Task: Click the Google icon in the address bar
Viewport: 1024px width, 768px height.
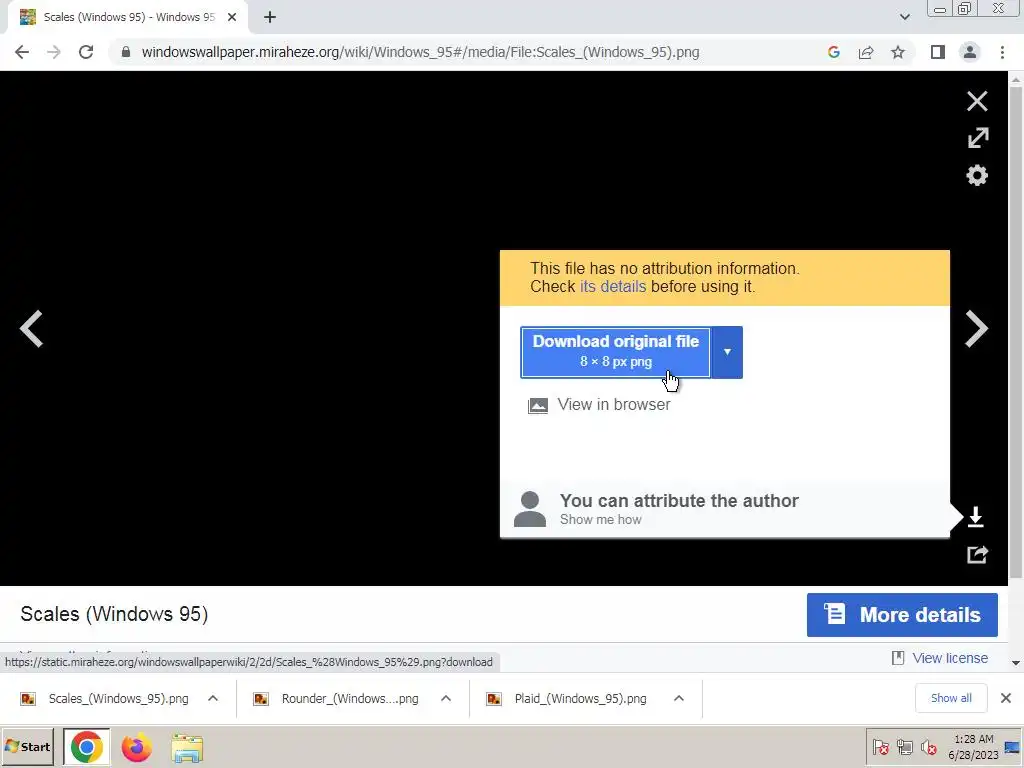Action: coord(833,52)
